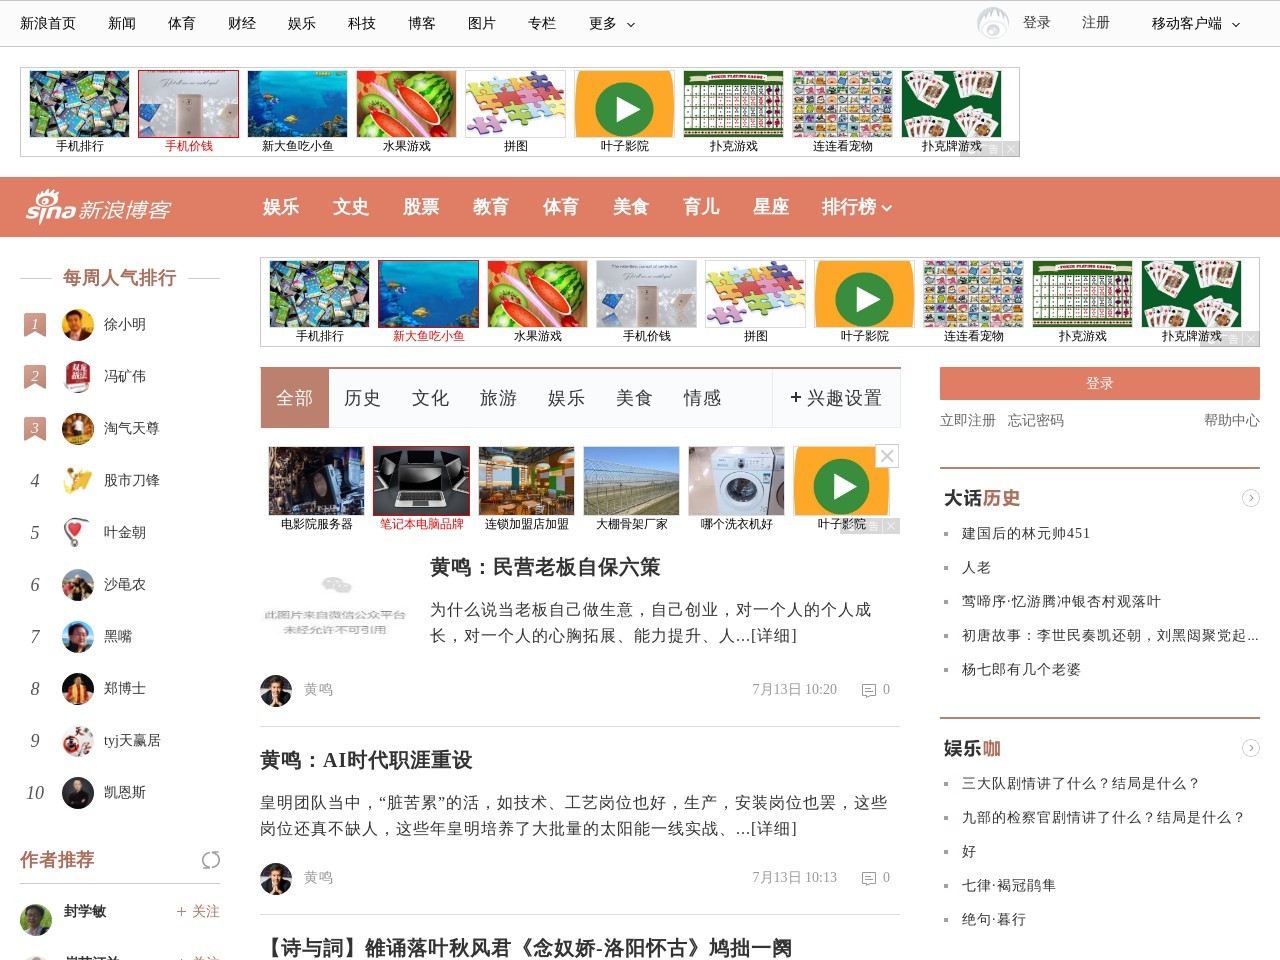1280x960 pixels.
Task: Follow 封学敏 with the 关注 button
Action: point(198,912)
